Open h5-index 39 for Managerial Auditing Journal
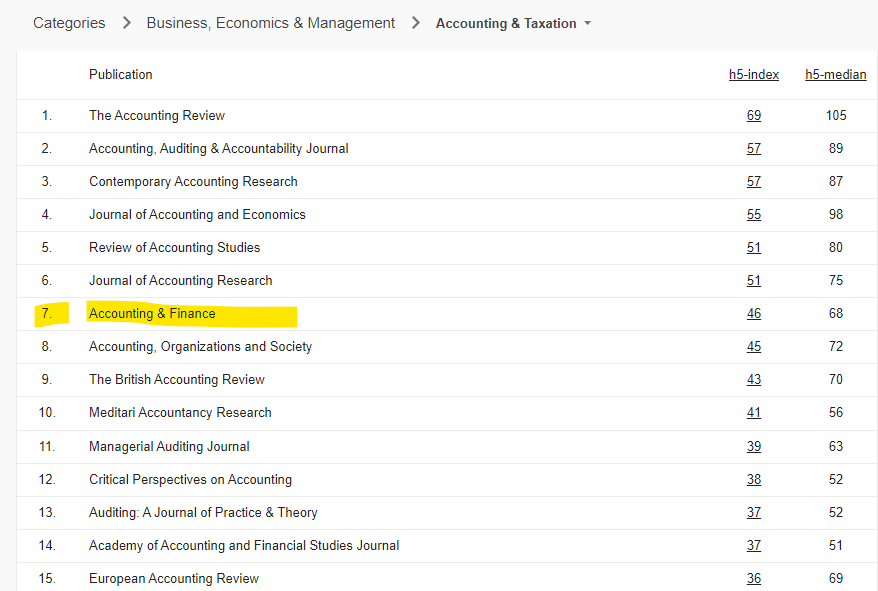Screen dimensions: 878x591 tap(754, 446)
